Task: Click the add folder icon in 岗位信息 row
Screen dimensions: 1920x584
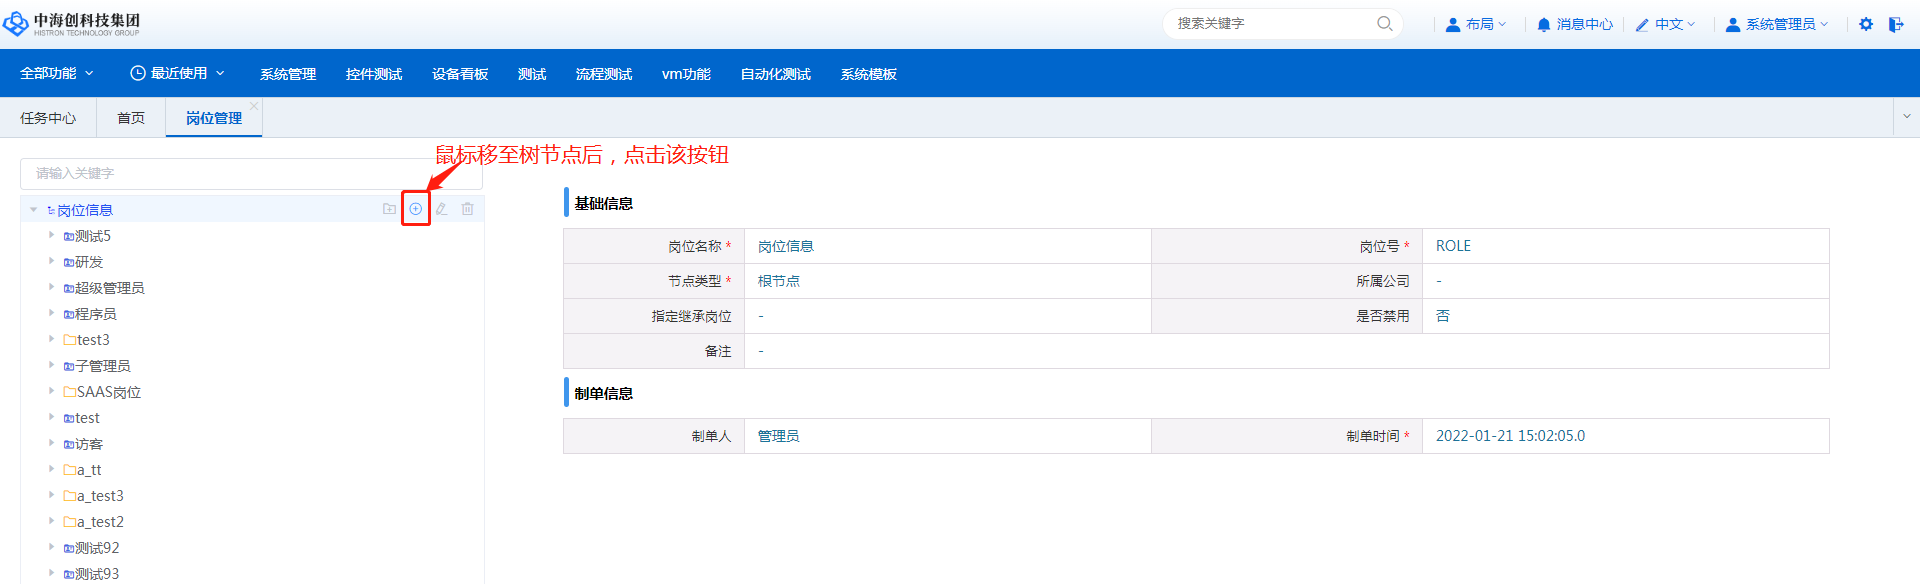Action: pos(389,209)
